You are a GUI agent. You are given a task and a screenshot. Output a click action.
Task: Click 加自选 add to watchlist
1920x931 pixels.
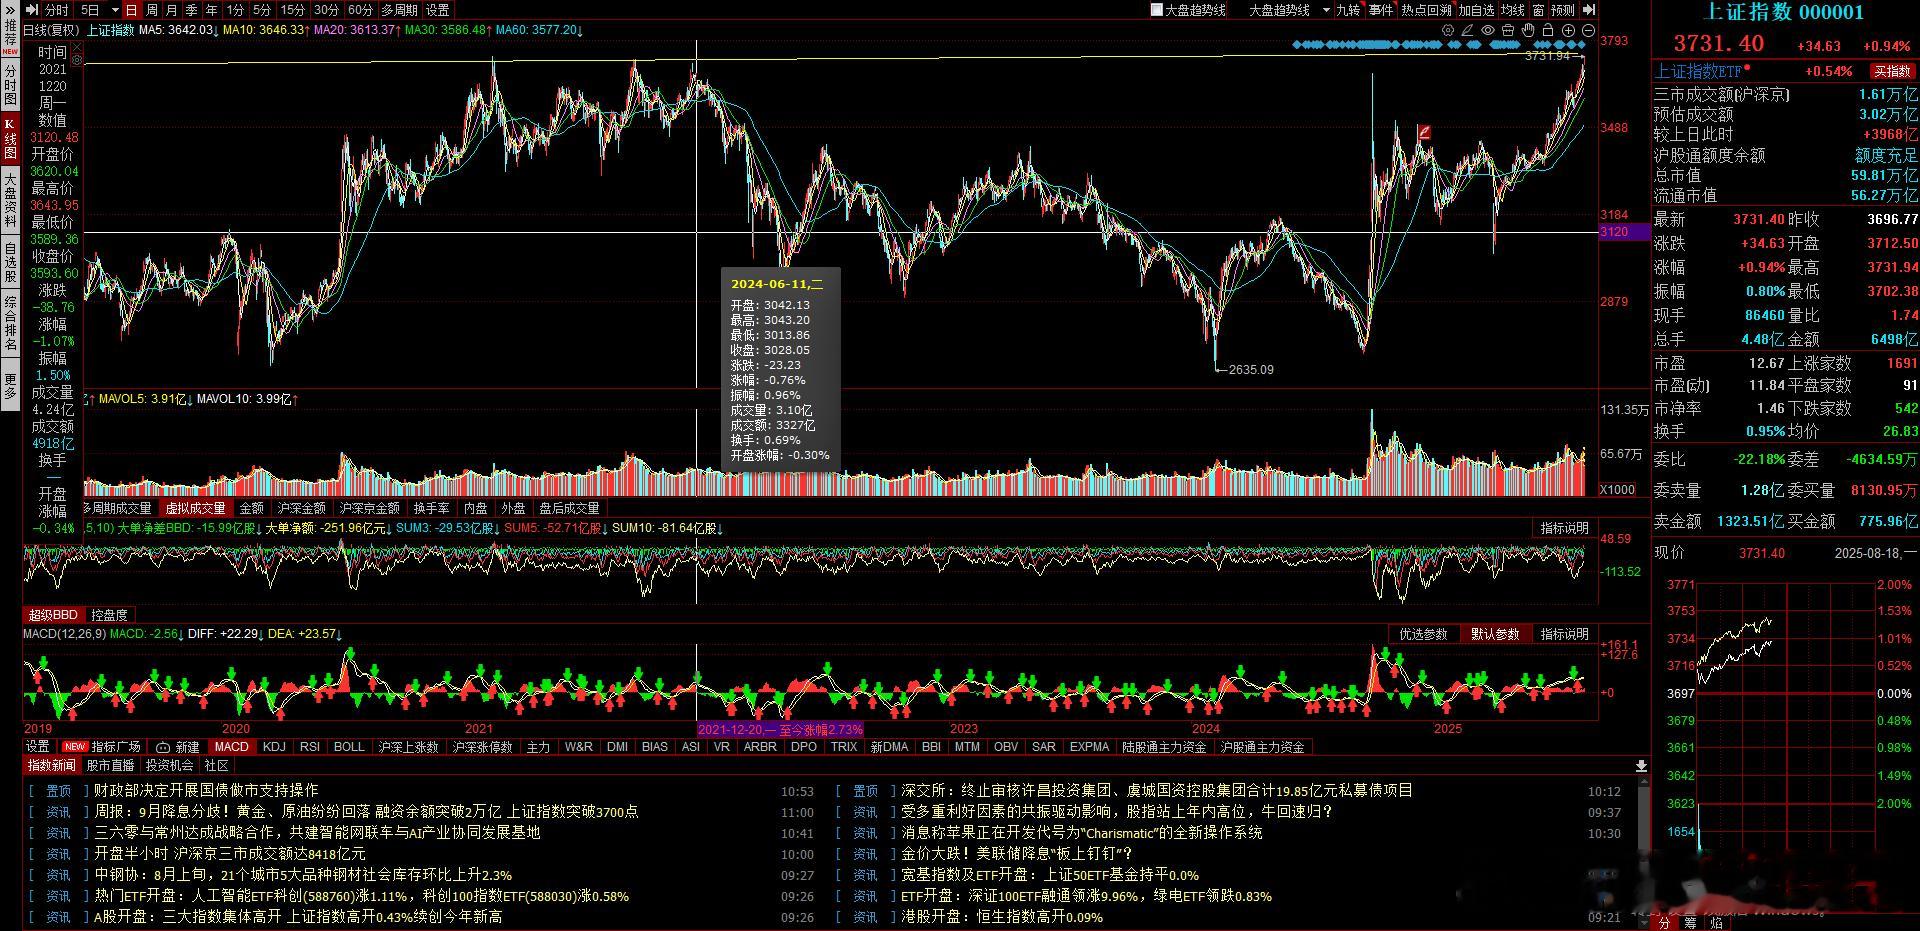(1476, 10)
